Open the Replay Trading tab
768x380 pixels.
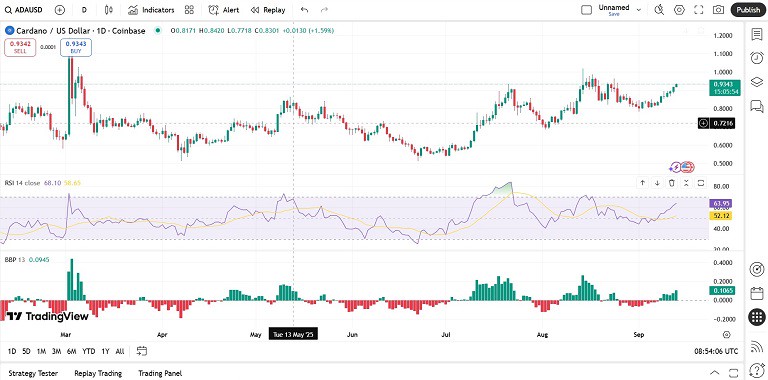click(x=98, y=373)
